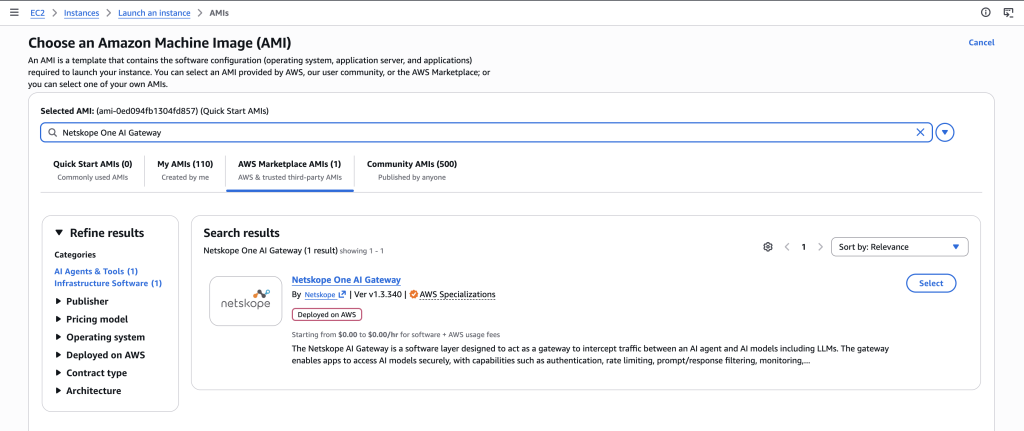Viewport: 1024px width, 431px height.
Task: Open the hamburger navigation menu
Action: pos(14,12)
